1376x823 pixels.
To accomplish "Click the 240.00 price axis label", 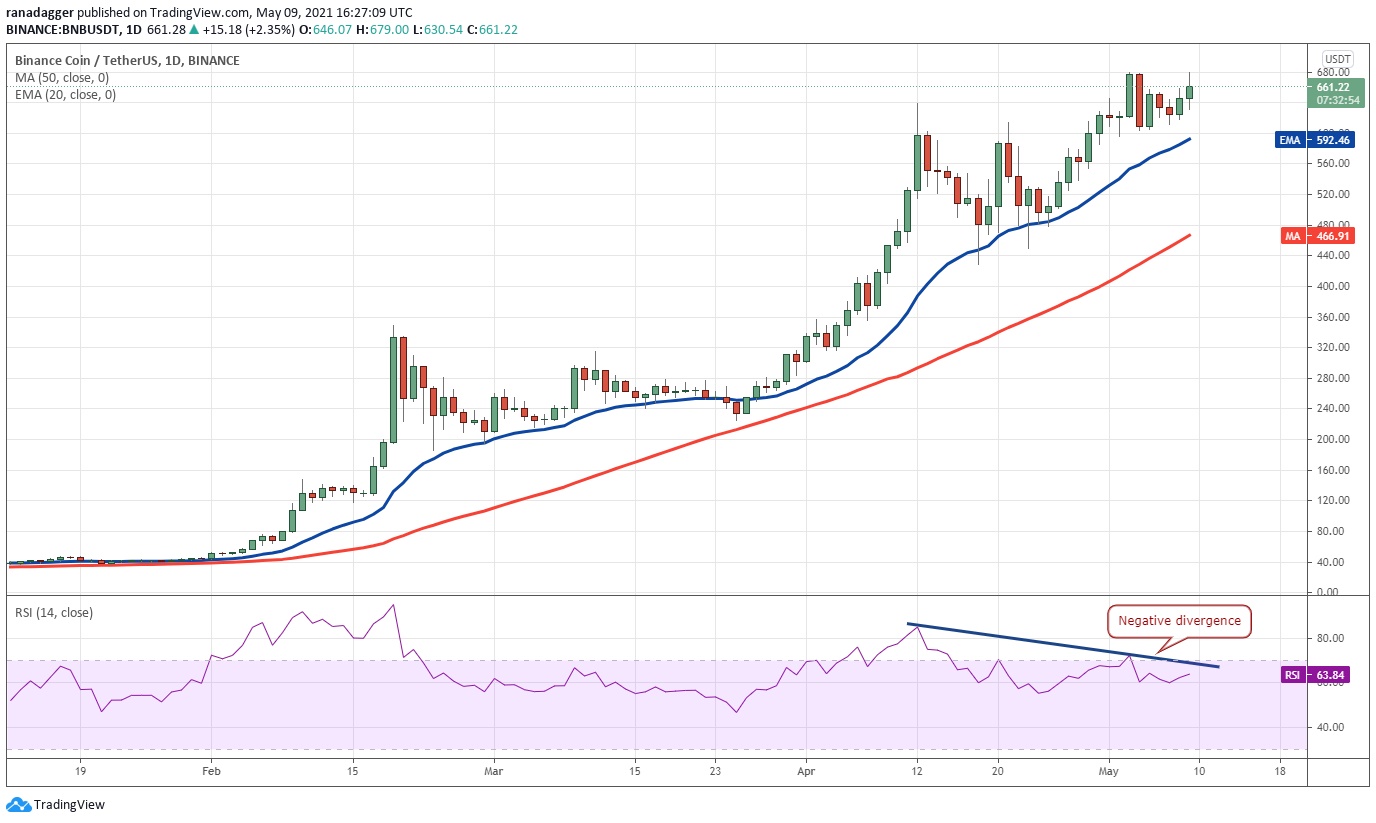I will click(1333, 409).
